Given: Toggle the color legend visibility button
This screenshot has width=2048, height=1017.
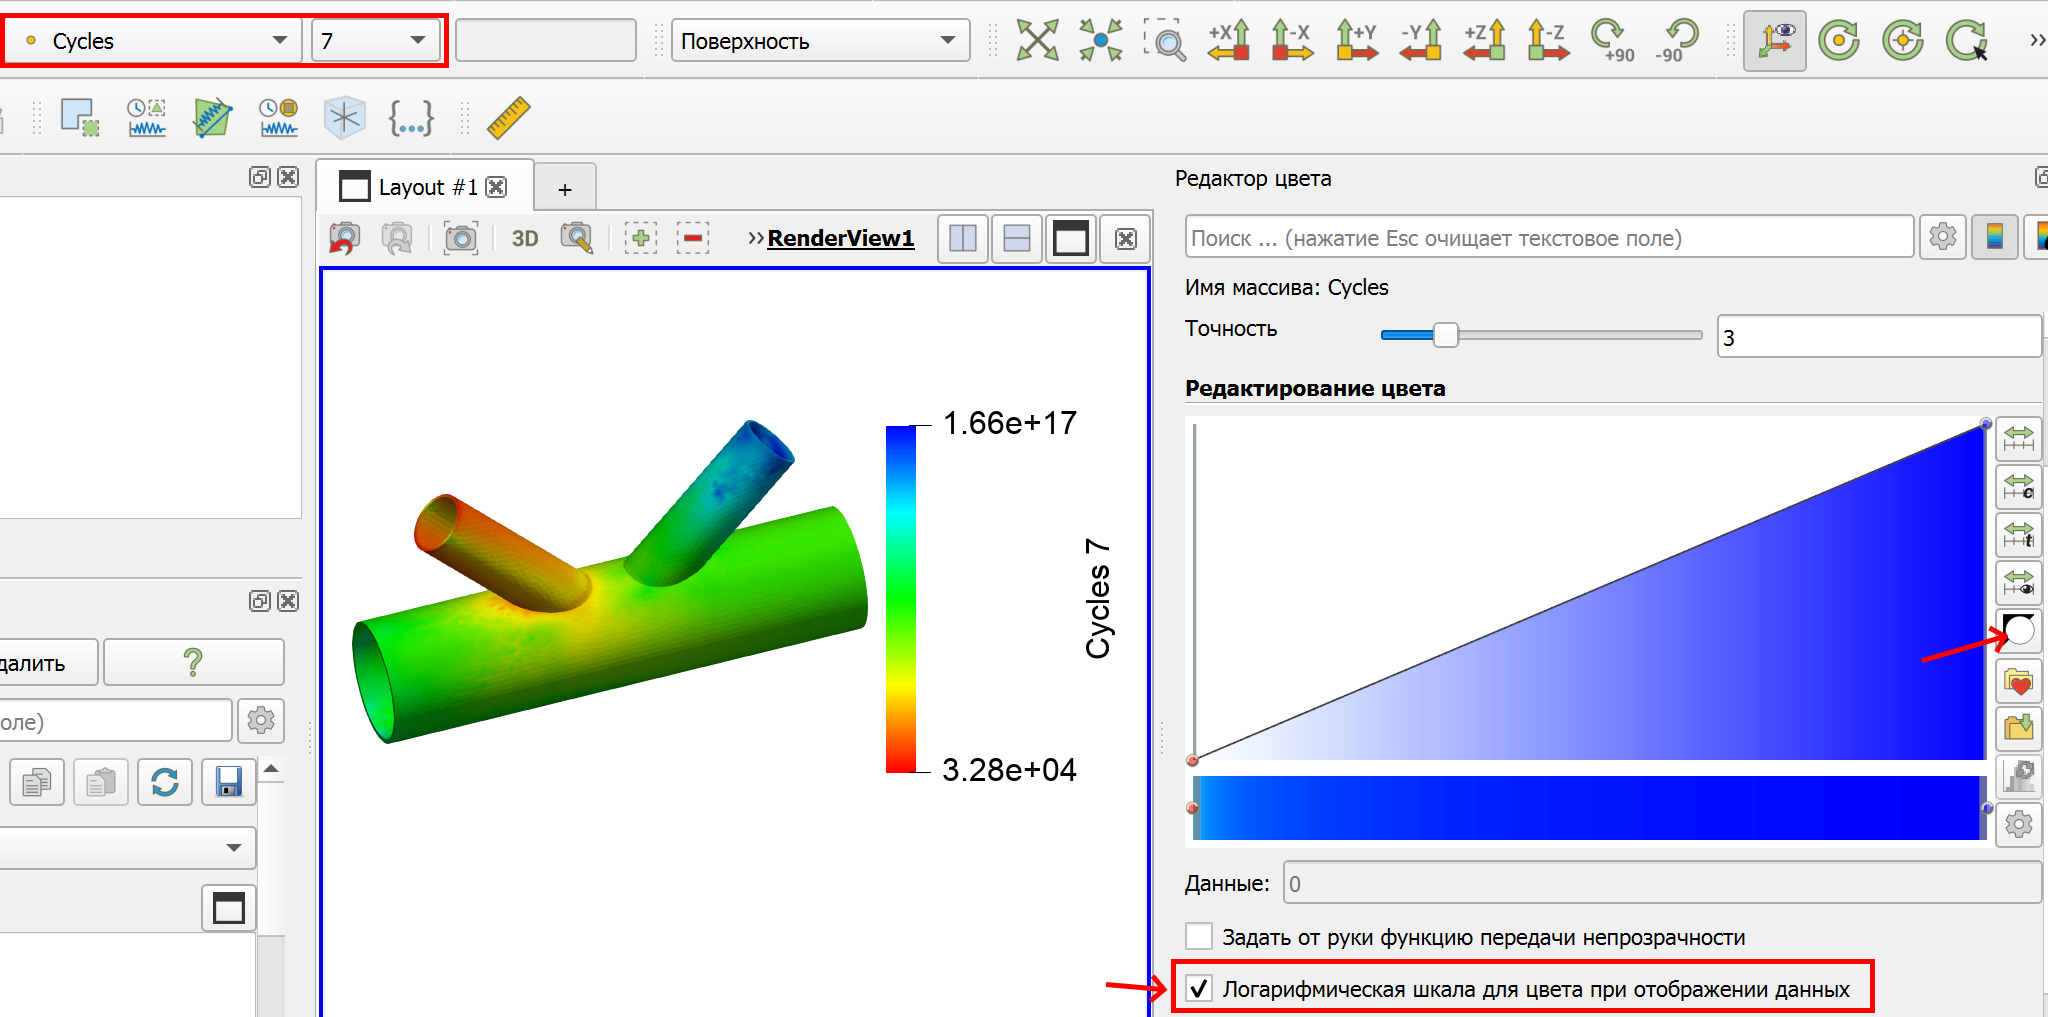Looking at the screenshot, I should pos(1995,237).
